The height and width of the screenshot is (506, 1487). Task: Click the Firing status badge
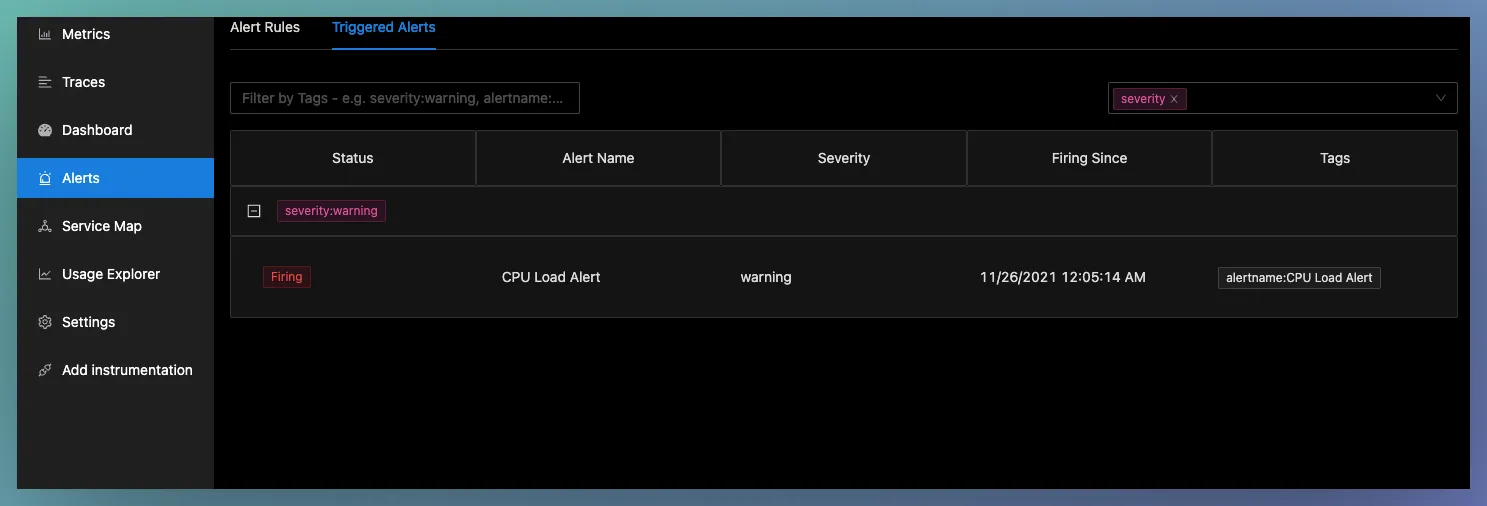click(x=287, y=277)
